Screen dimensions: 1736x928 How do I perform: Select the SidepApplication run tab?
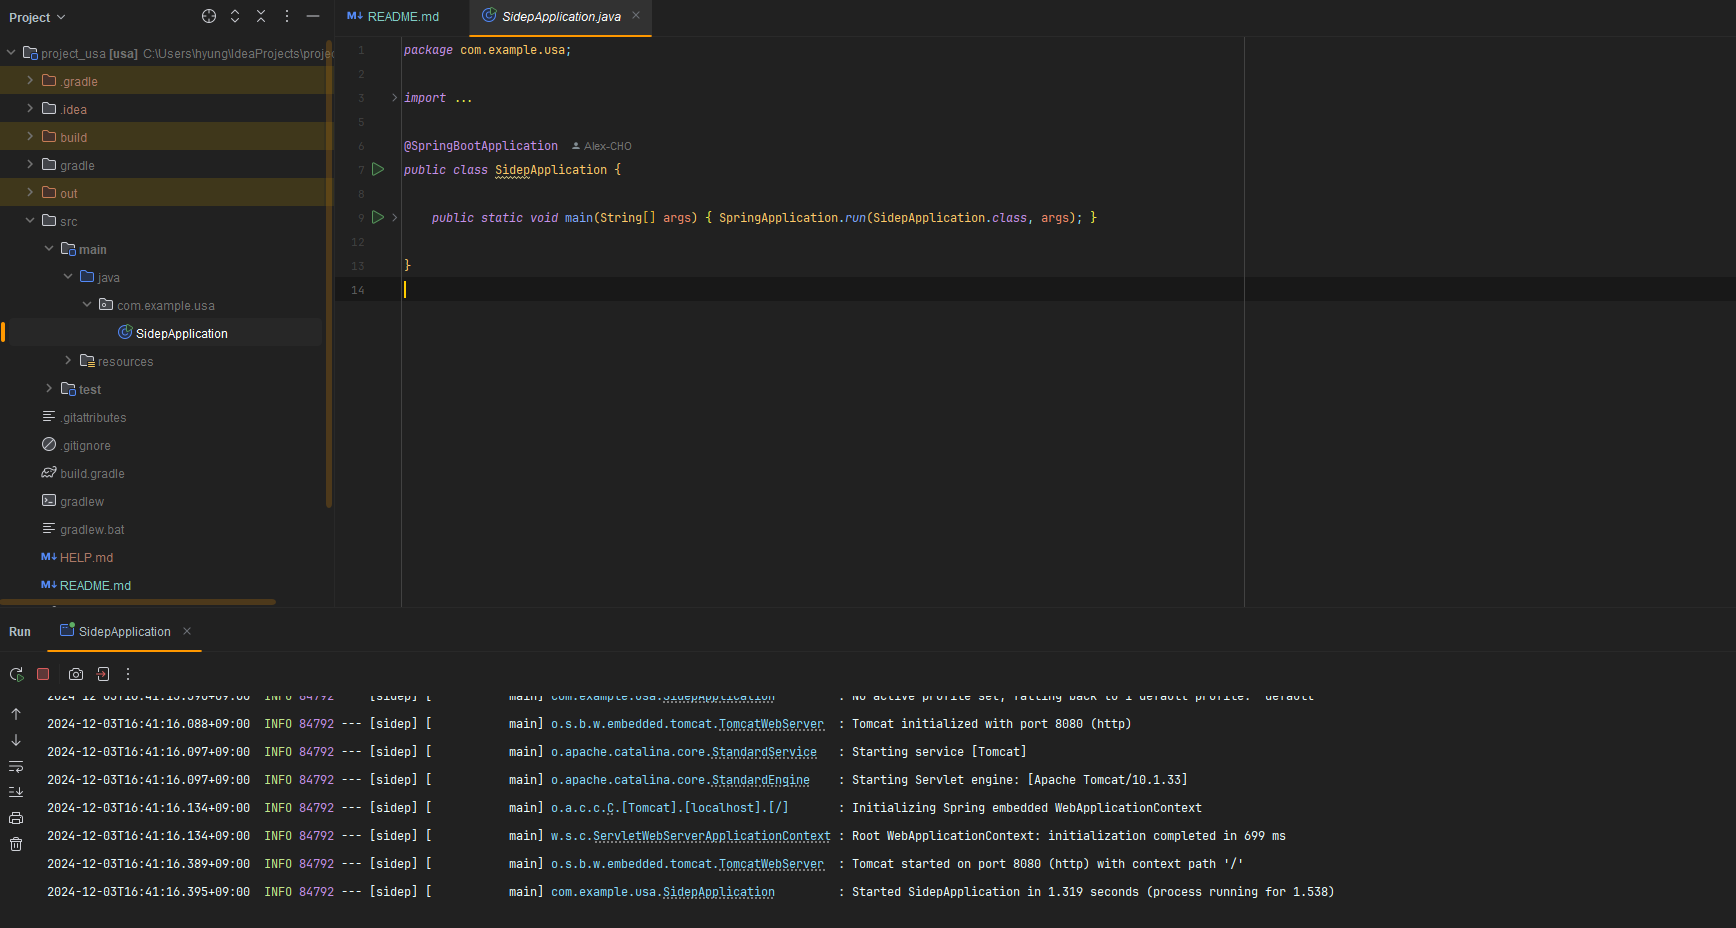[x=124, y=632]
